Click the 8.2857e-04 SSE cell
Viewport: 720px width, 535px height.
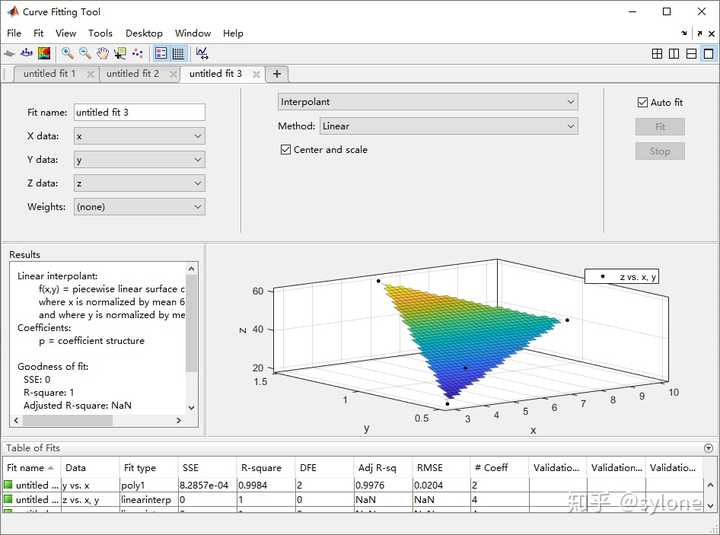click(207, 485)
